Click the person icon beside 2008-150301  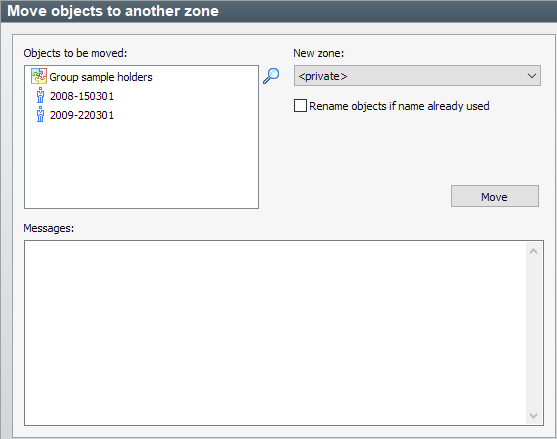(40, 96)
